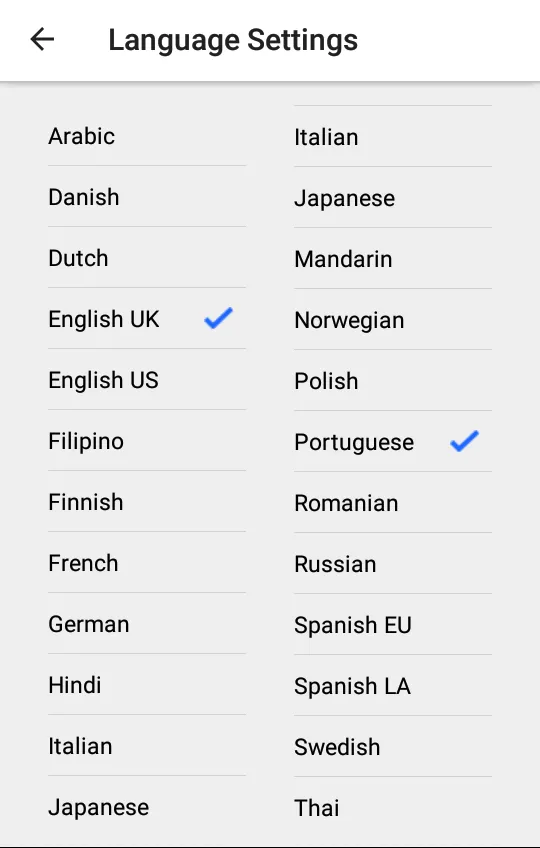Select German language
Image resolution: width=540 pixels, height=848 pixels.
[147, 624]
